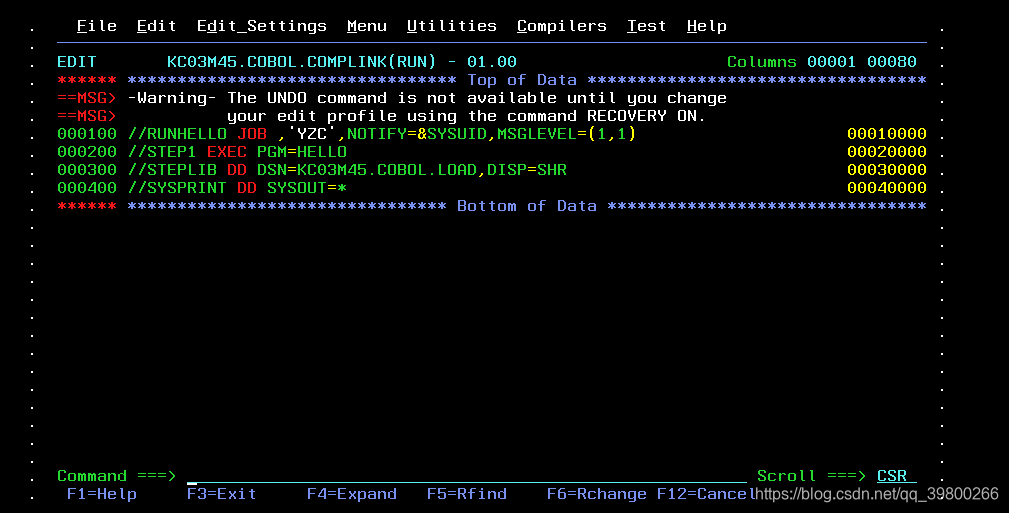Open the Edit_Settings menu

(261, 26)
